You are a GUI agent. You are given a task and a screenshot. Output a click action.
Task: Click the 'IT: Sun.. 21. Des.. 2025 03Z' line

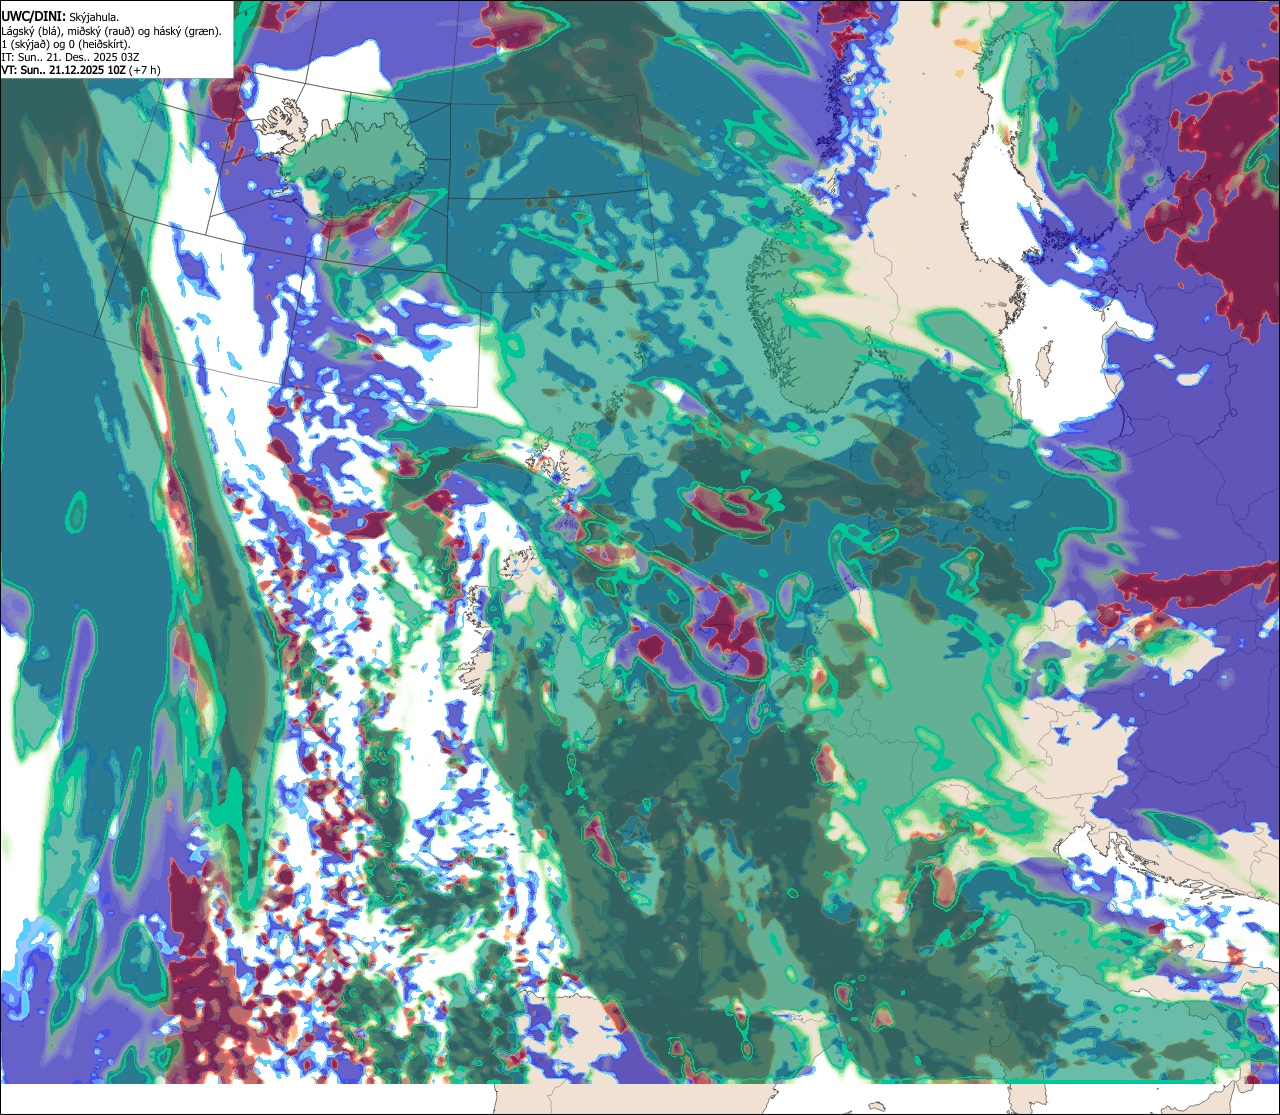pyautogui.click(x=69, y=57)
